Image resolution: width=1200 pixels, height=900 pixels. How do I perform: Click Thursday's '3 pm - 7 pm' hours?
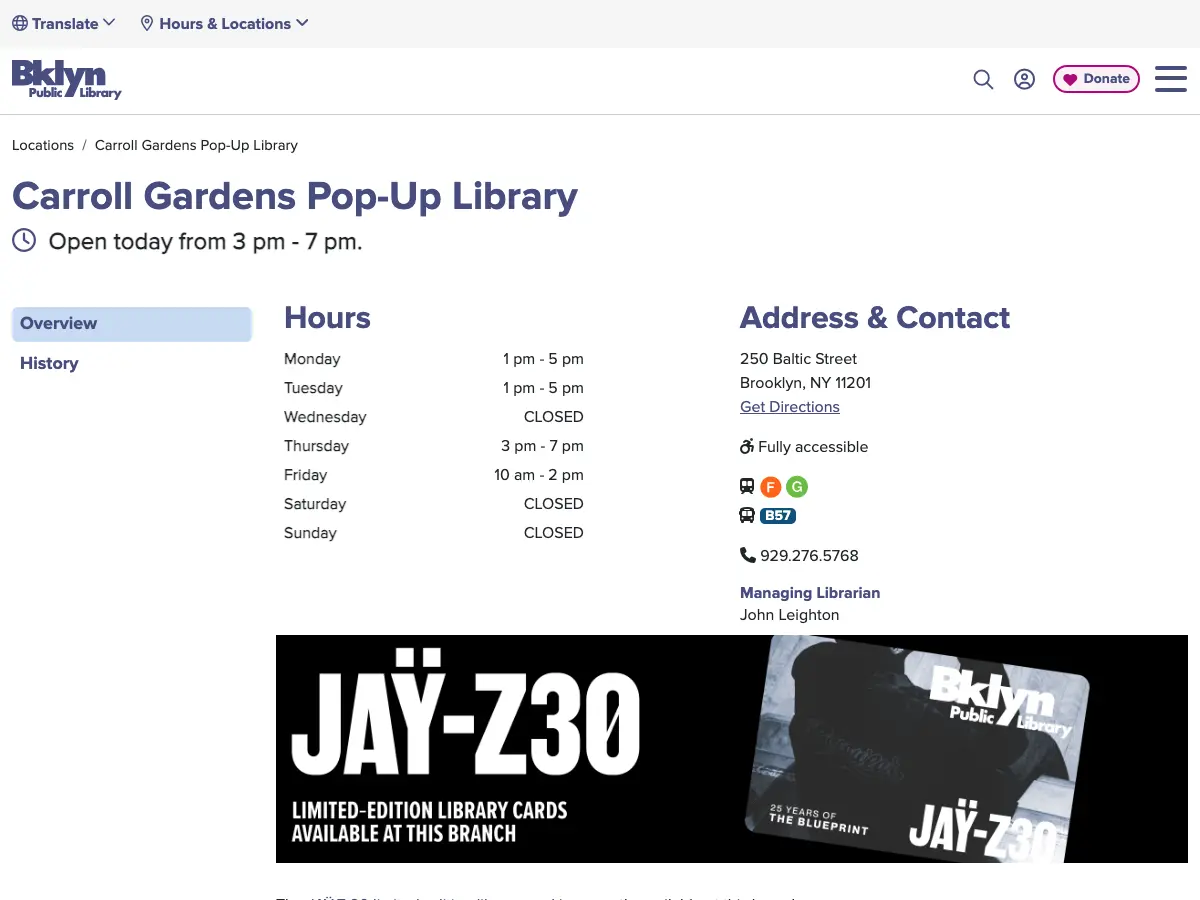(x=542, y=446)
